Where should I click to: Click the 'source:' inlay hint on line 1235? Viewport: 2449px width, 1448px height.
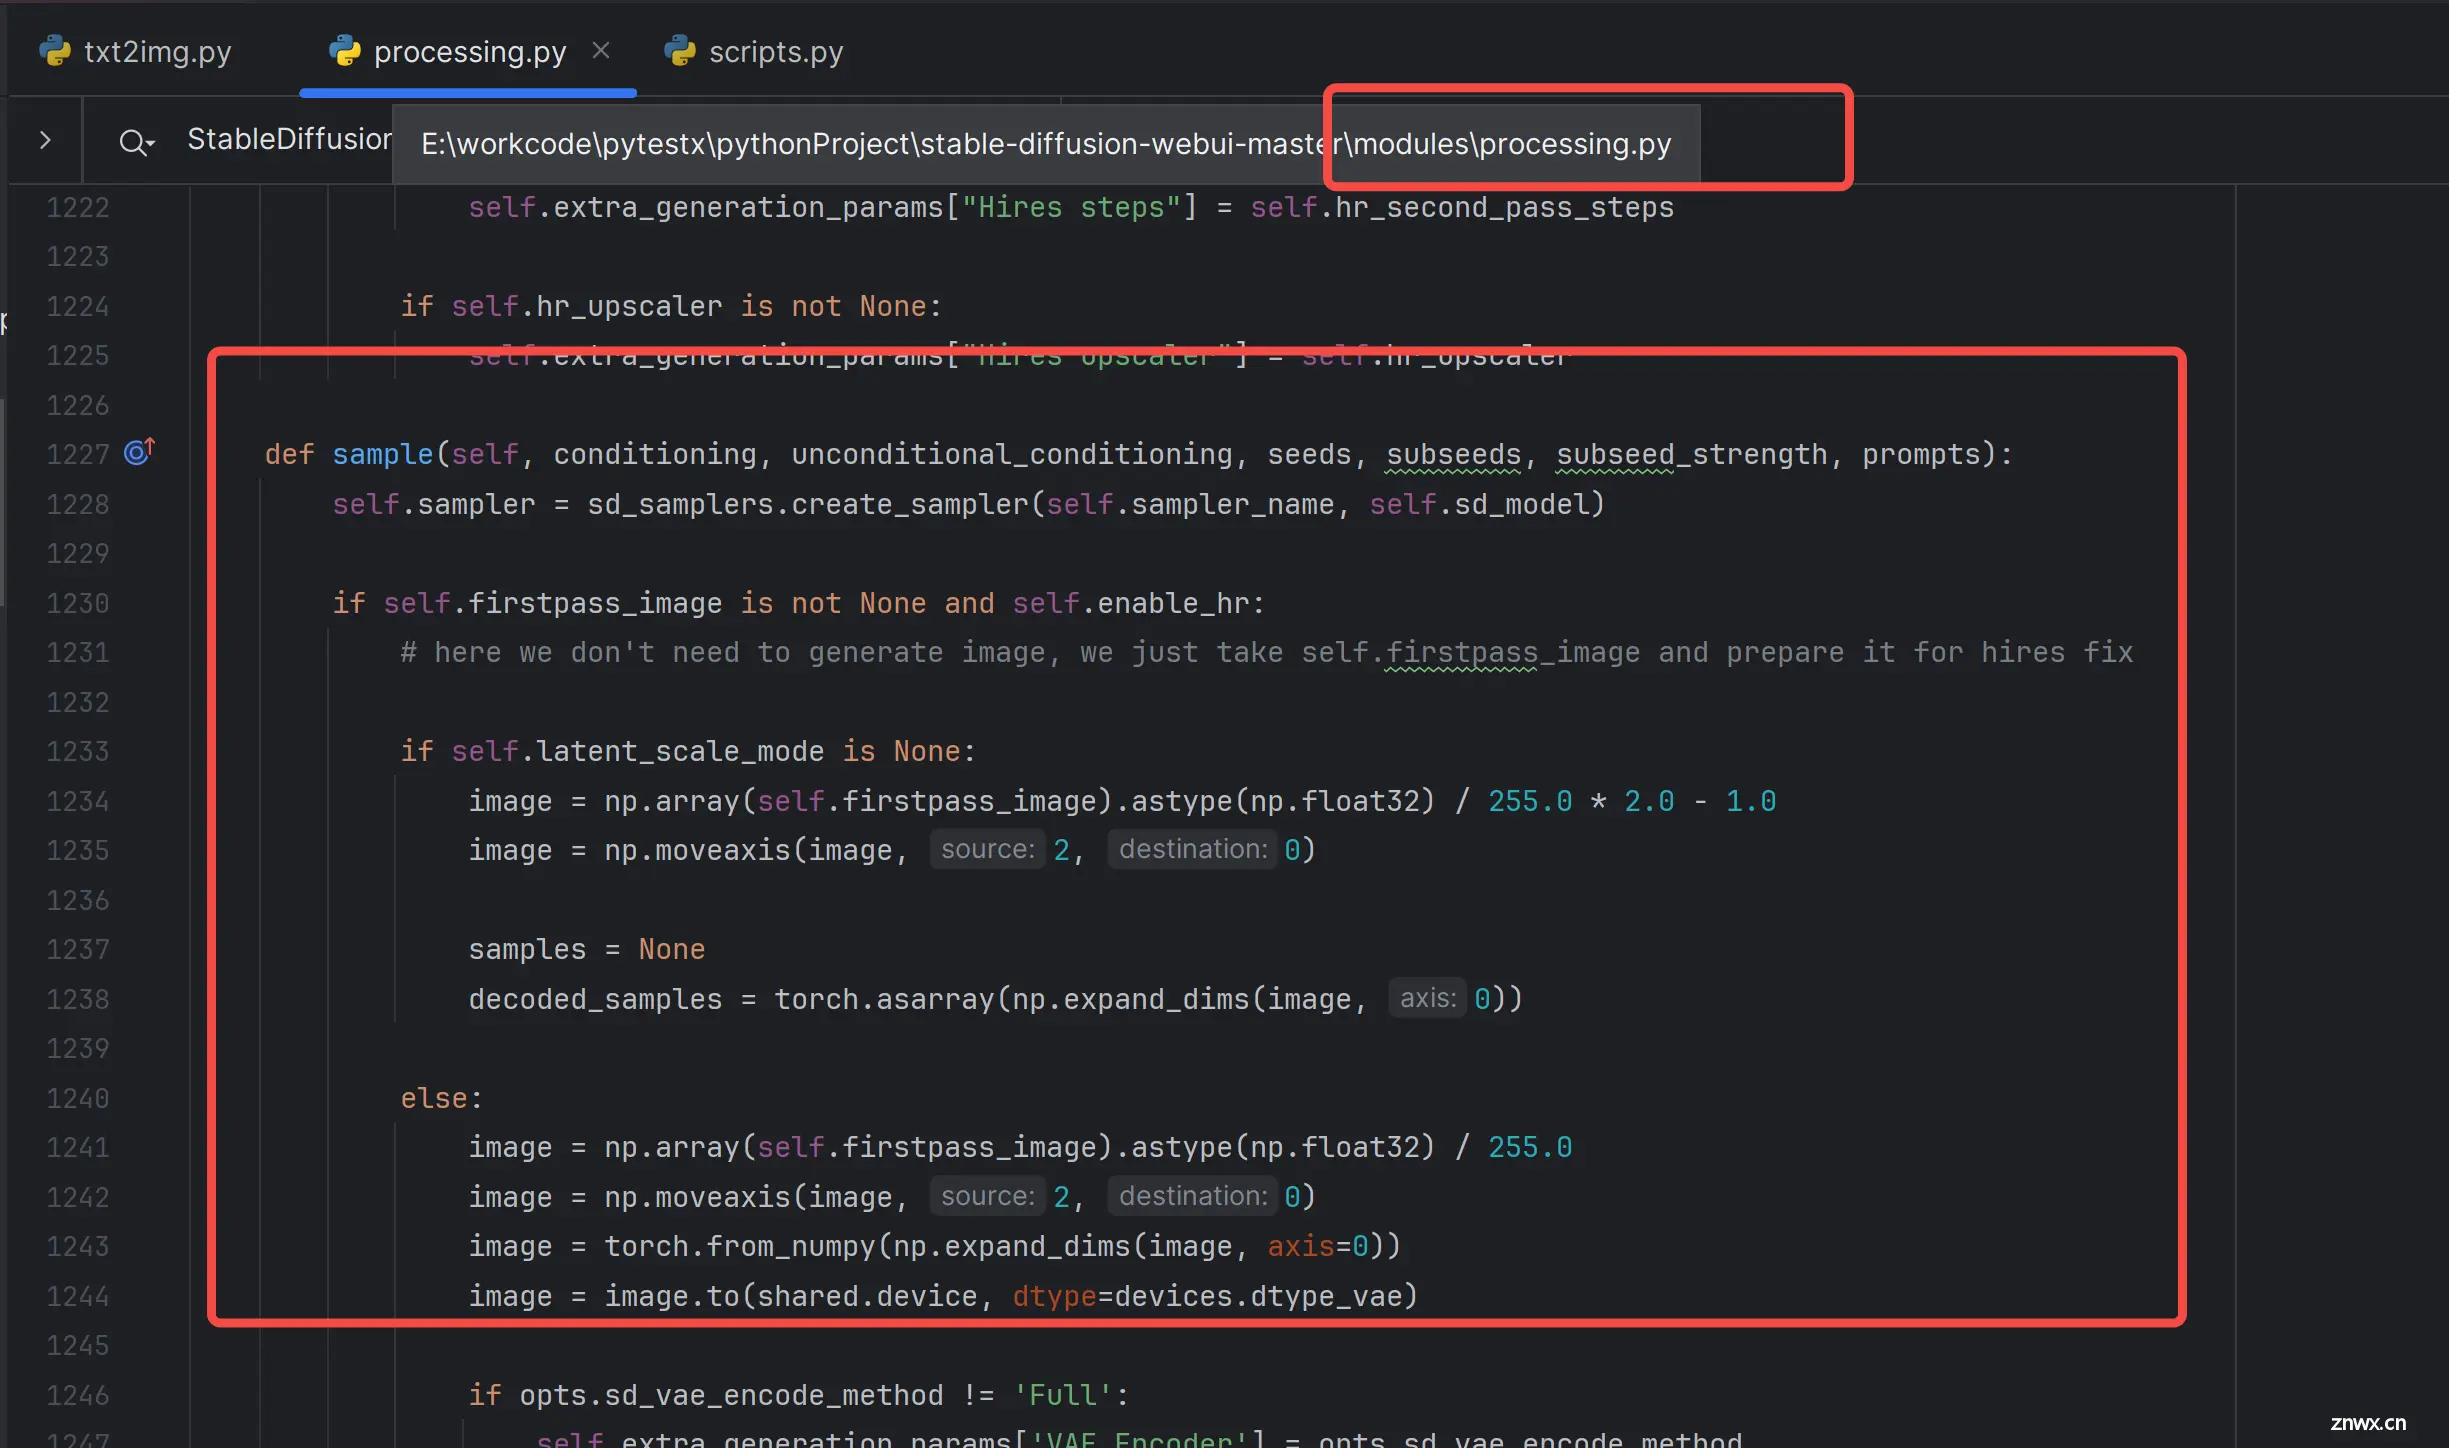pos(987,849)
